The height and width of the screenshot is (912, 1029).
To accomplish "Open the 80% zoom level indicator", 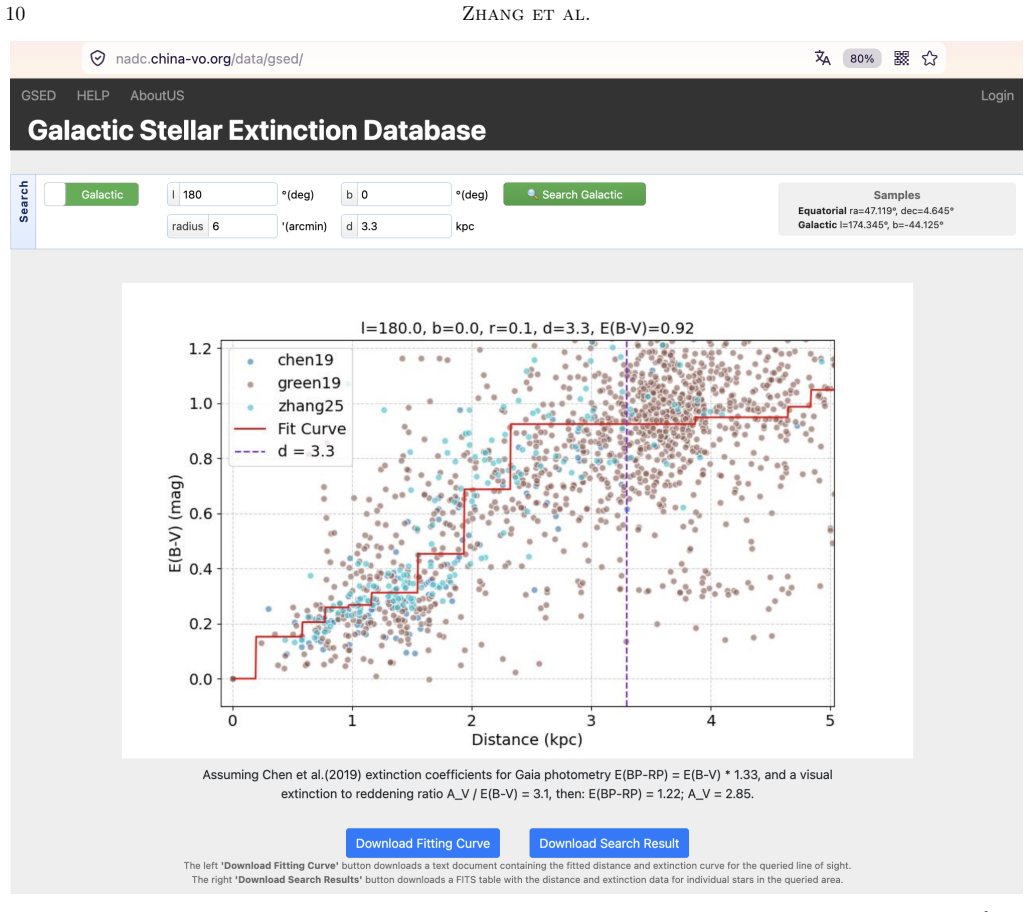I will coord(862,58).
